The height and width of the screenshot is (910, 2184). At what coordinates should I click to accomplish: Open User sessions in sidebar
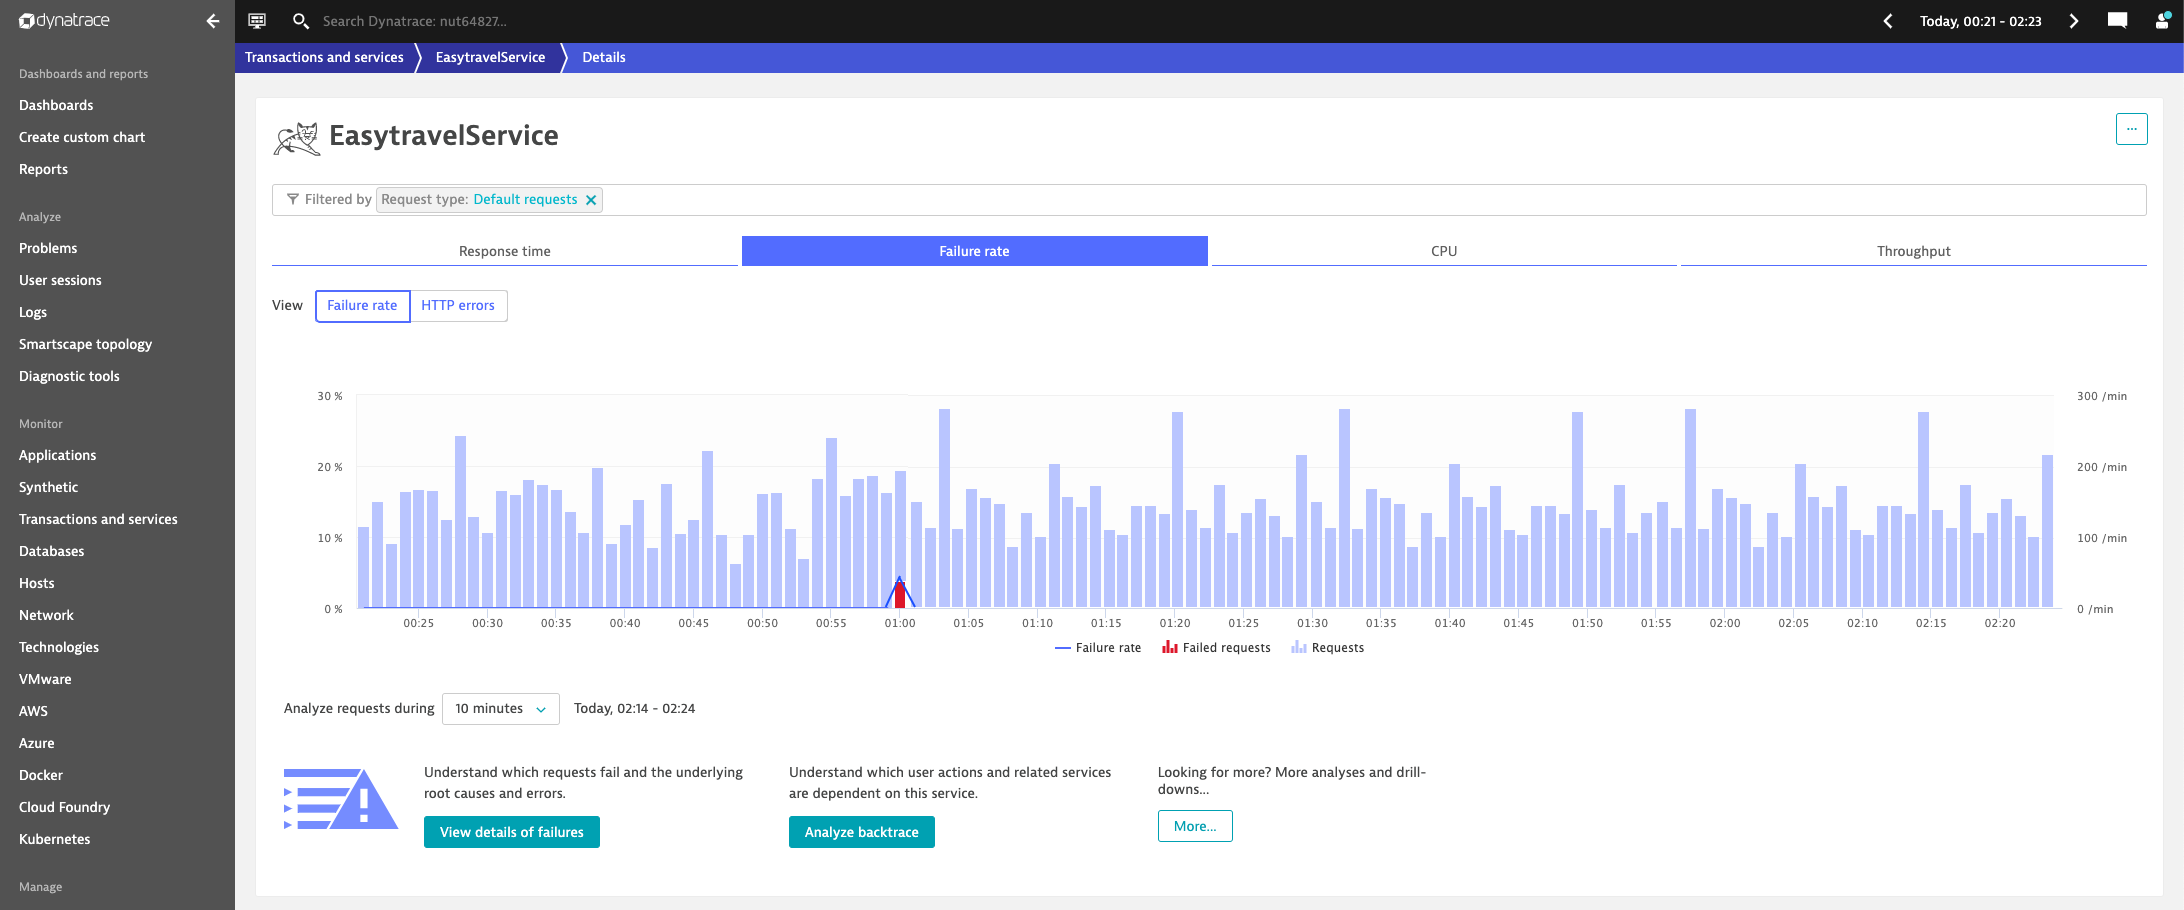[60, 280]
